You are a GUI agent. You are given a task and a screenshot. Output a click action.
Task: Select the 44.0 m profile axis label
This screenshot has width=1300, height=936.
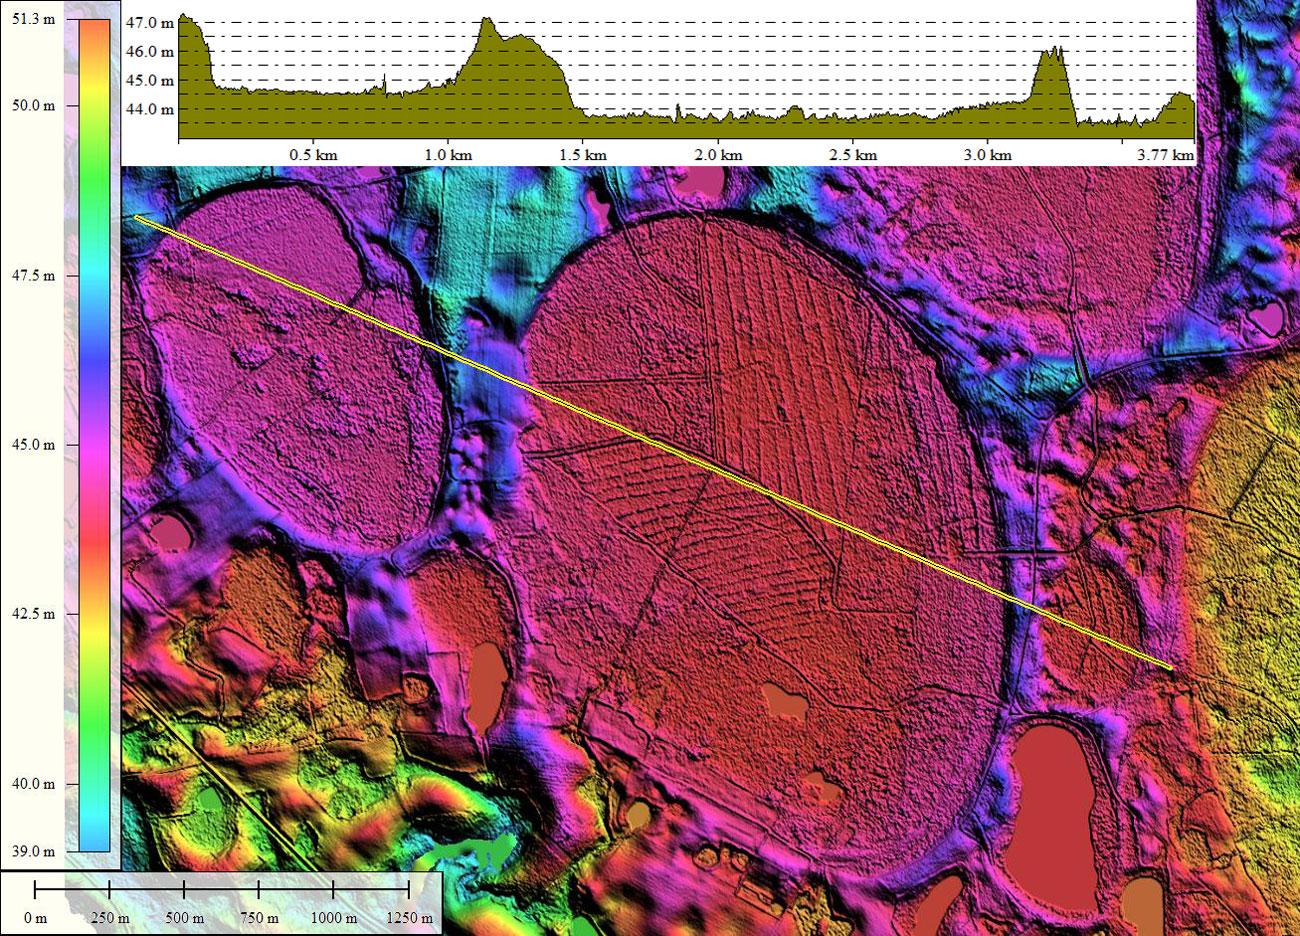150,110
